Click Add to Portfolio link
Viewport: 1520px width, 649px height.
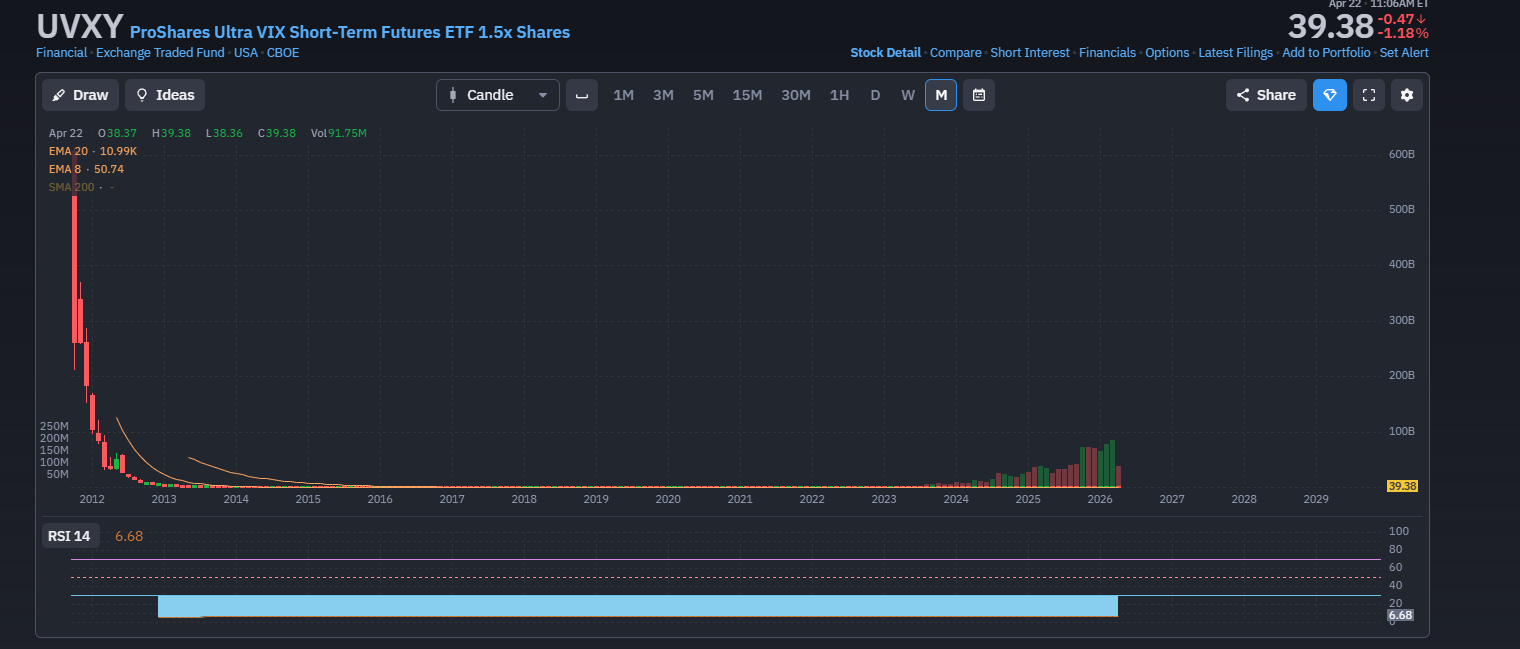pos(1326,53)
